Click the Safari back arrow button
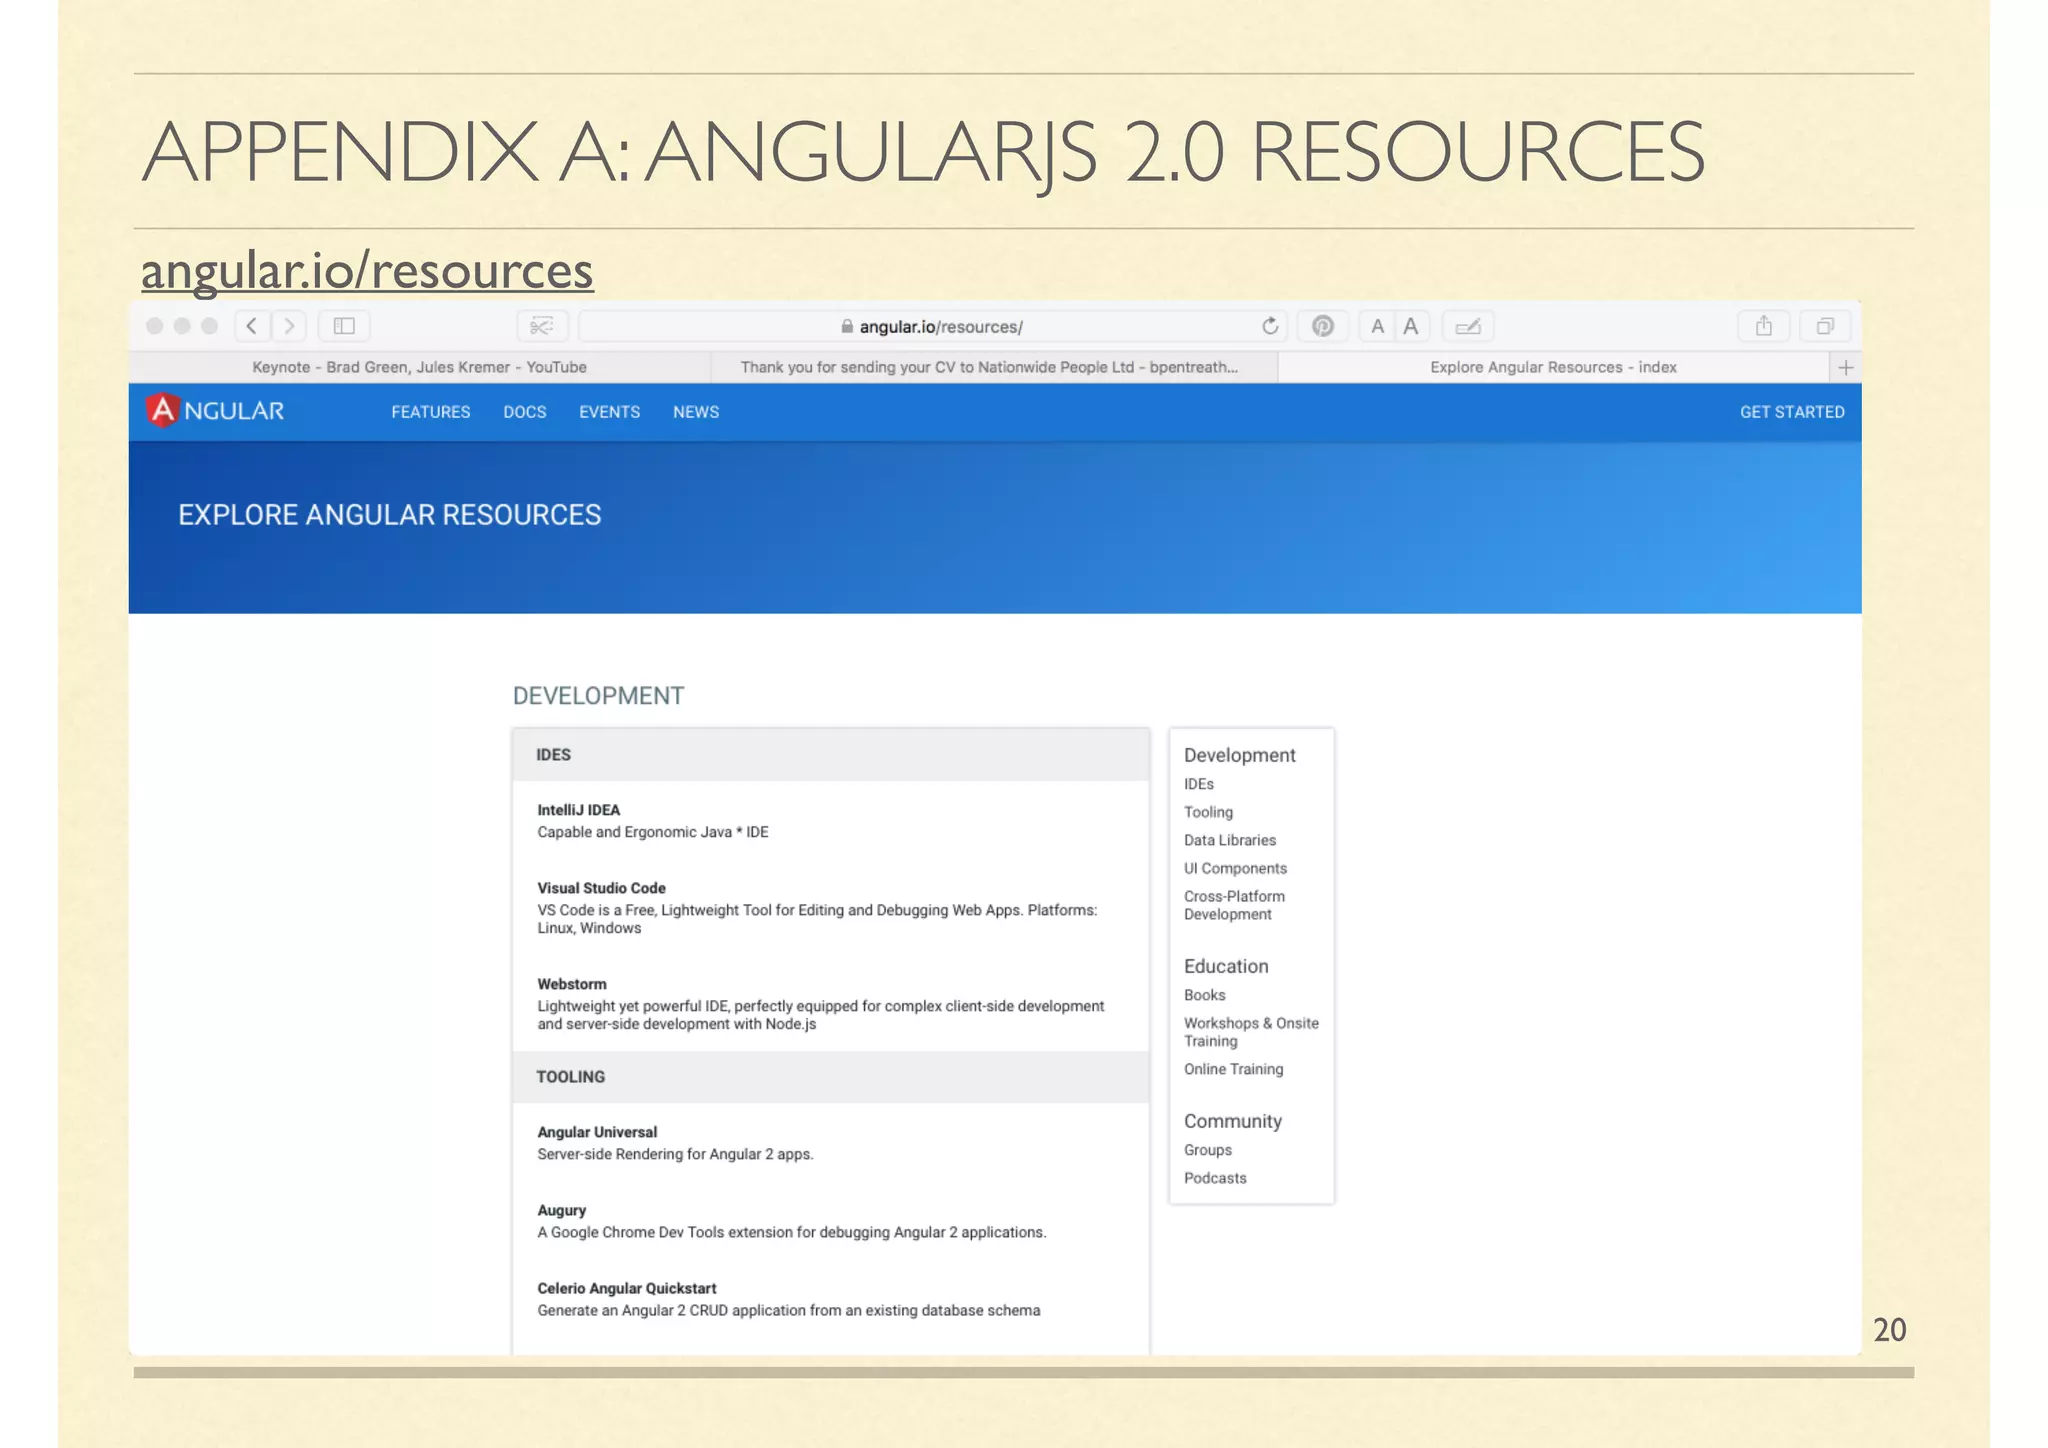The width and height of the screenshot is (2048, 1448). pyautogui.click(x=252, y=326)
